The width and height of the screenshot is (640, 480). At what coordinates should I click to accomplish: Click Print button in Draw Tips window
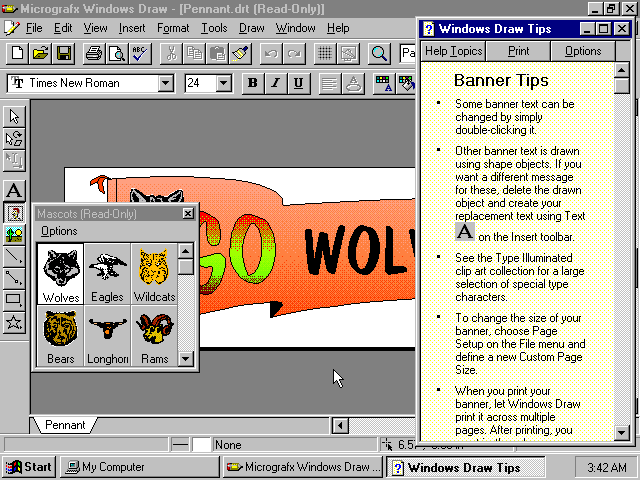[x=518, y=51]
